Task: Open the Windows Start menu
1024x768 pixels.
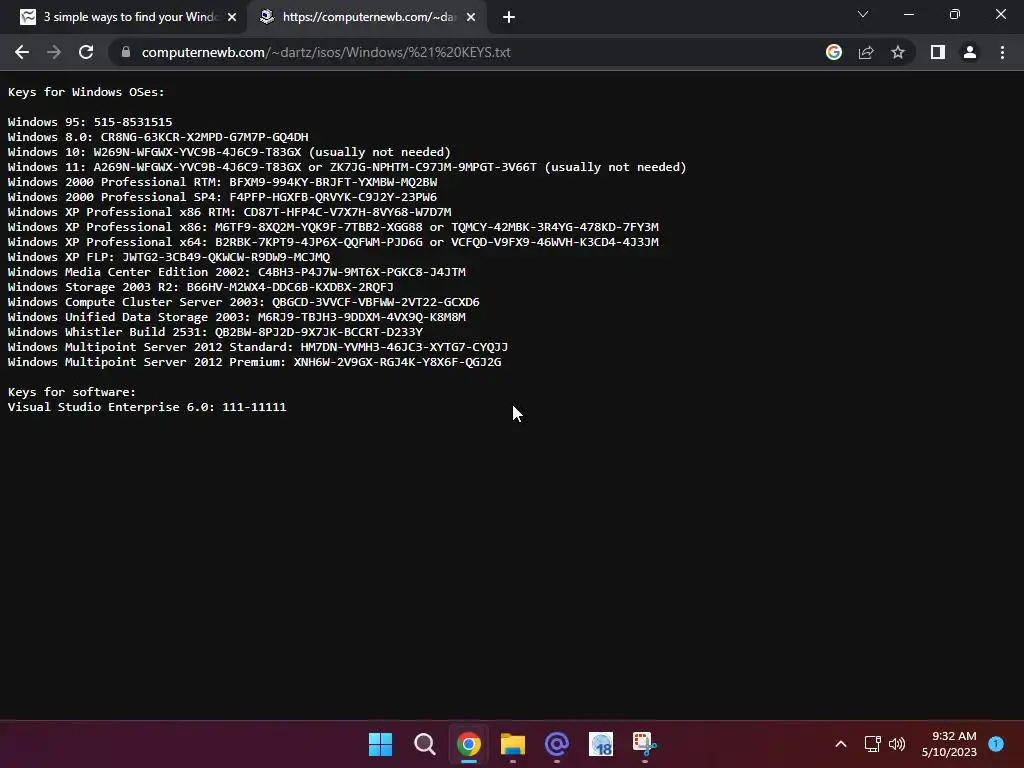Action: click(x=380, y=744)
